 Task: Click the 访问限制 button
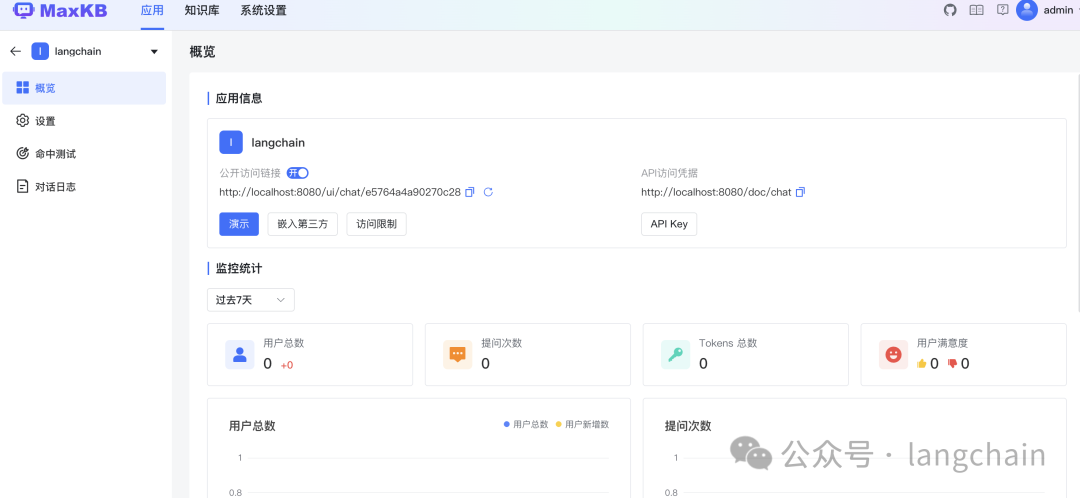(376, 224)
